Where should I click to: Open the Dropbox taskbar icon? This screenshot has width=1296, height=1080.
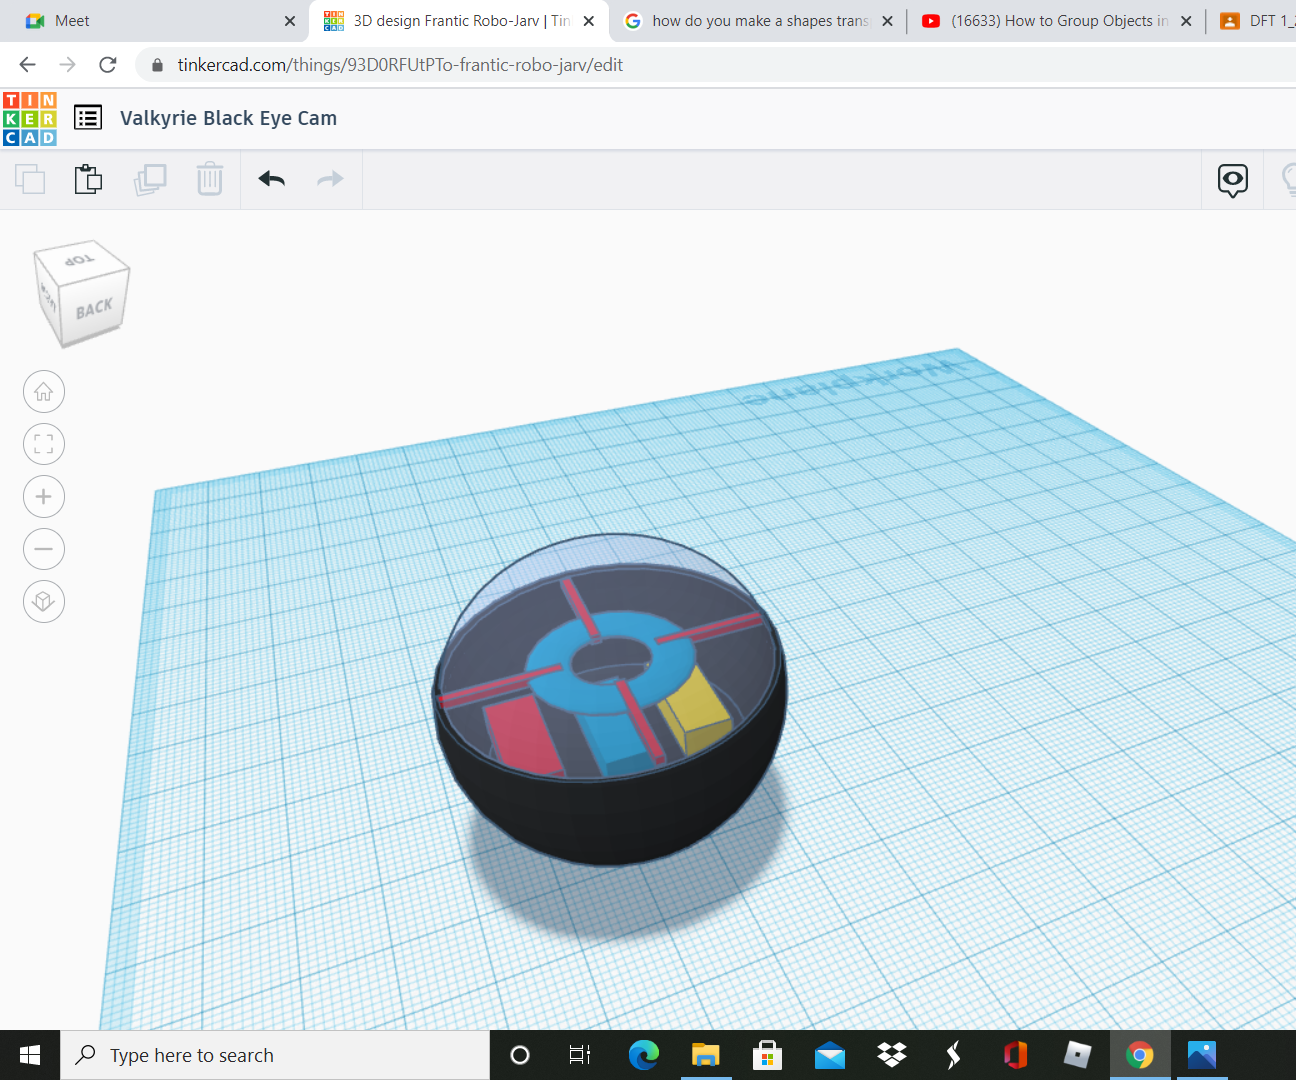891,1054
